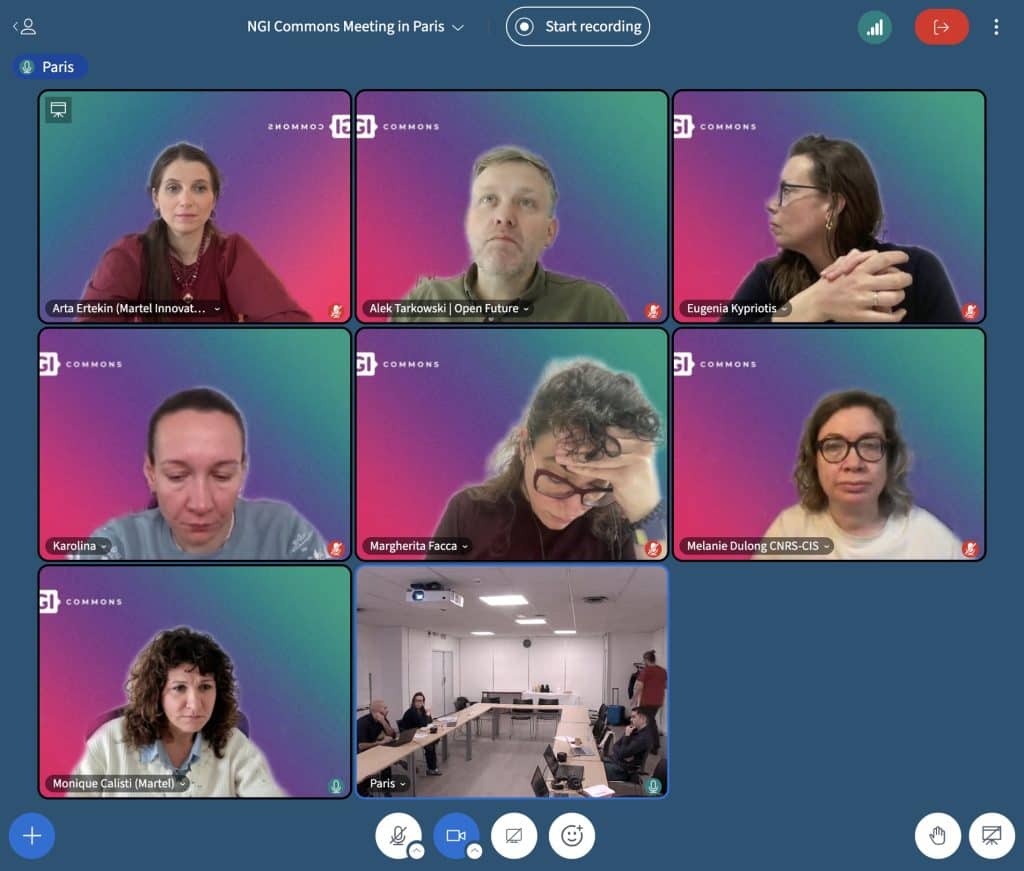This screenshot has width=1024, height=871.
Task: Select the Paris room video tile
Action: [x=512, y=682]
